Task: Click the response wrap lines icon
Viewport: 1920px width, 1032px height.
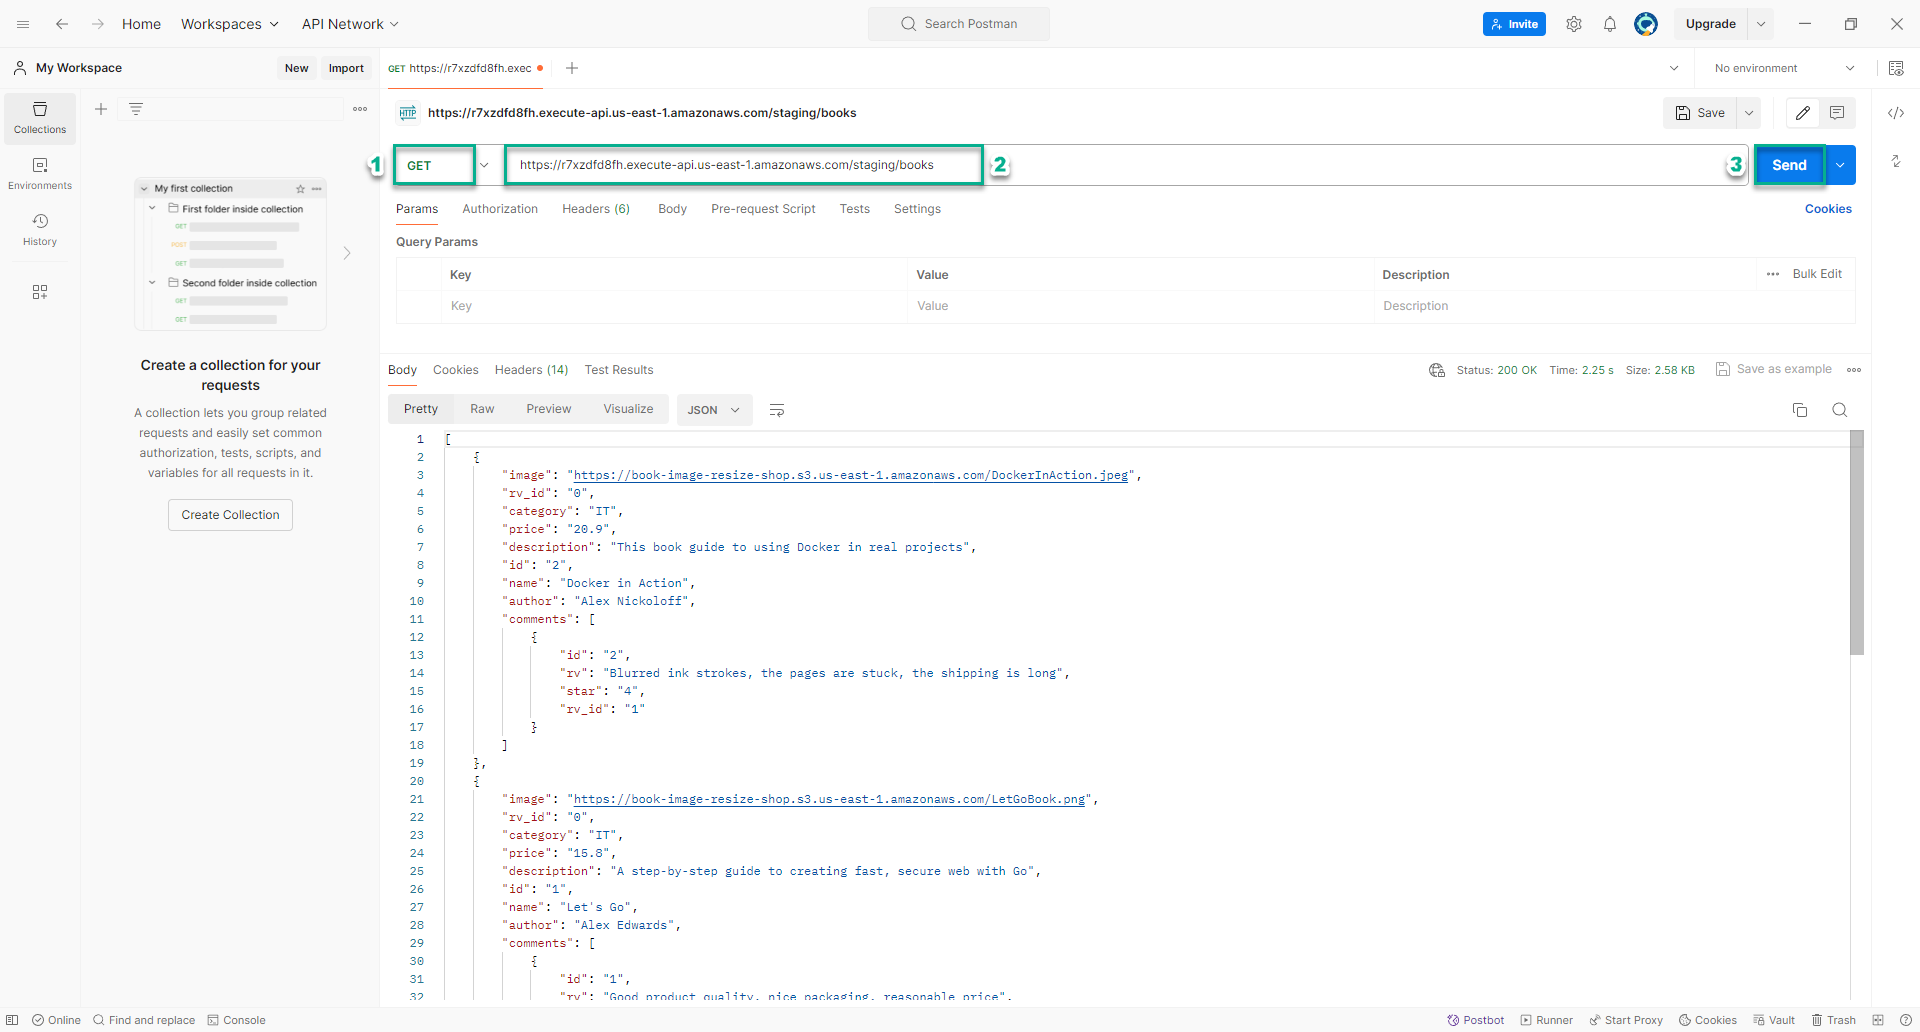Action: 777,410
